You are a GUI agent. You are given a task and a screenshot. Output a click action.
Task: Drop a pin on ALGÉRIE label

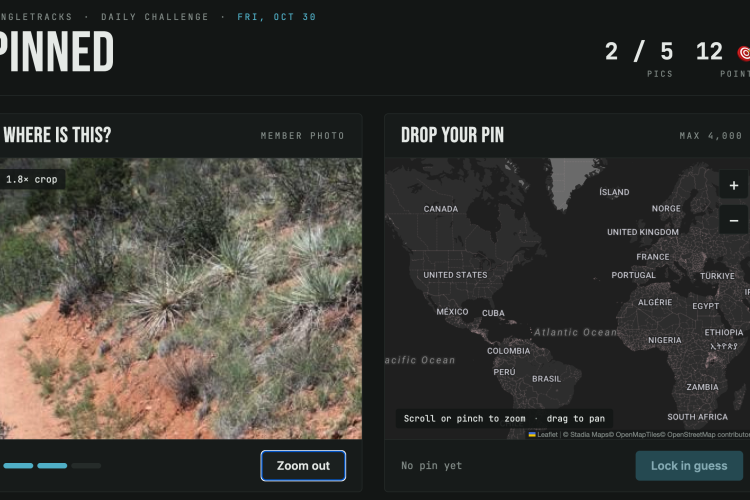[655, 302]
